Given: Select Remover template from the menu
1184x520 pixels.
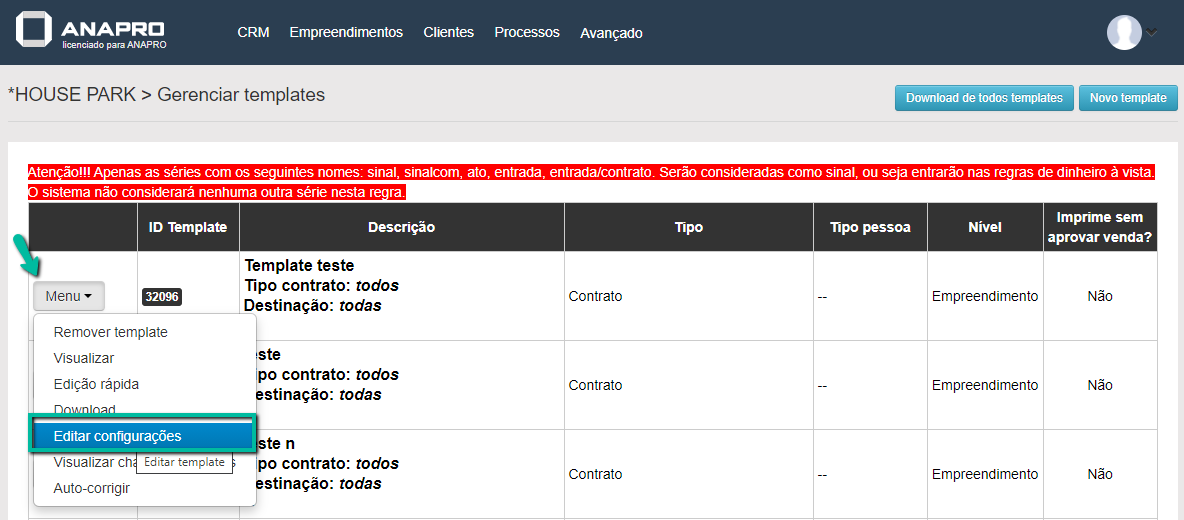Looking at the screenshot, I should 110,332.
